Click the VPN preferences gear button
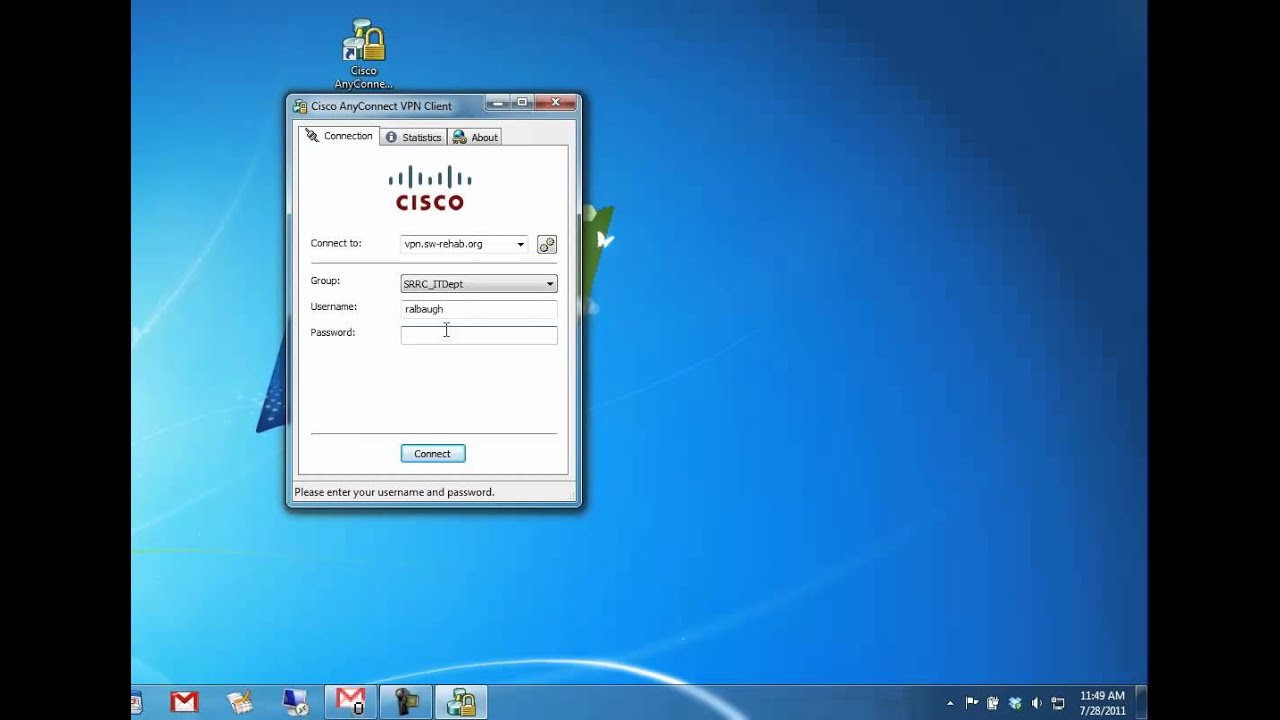The height and width of the screenshot is (720, 1280). [x=547, y=244]
